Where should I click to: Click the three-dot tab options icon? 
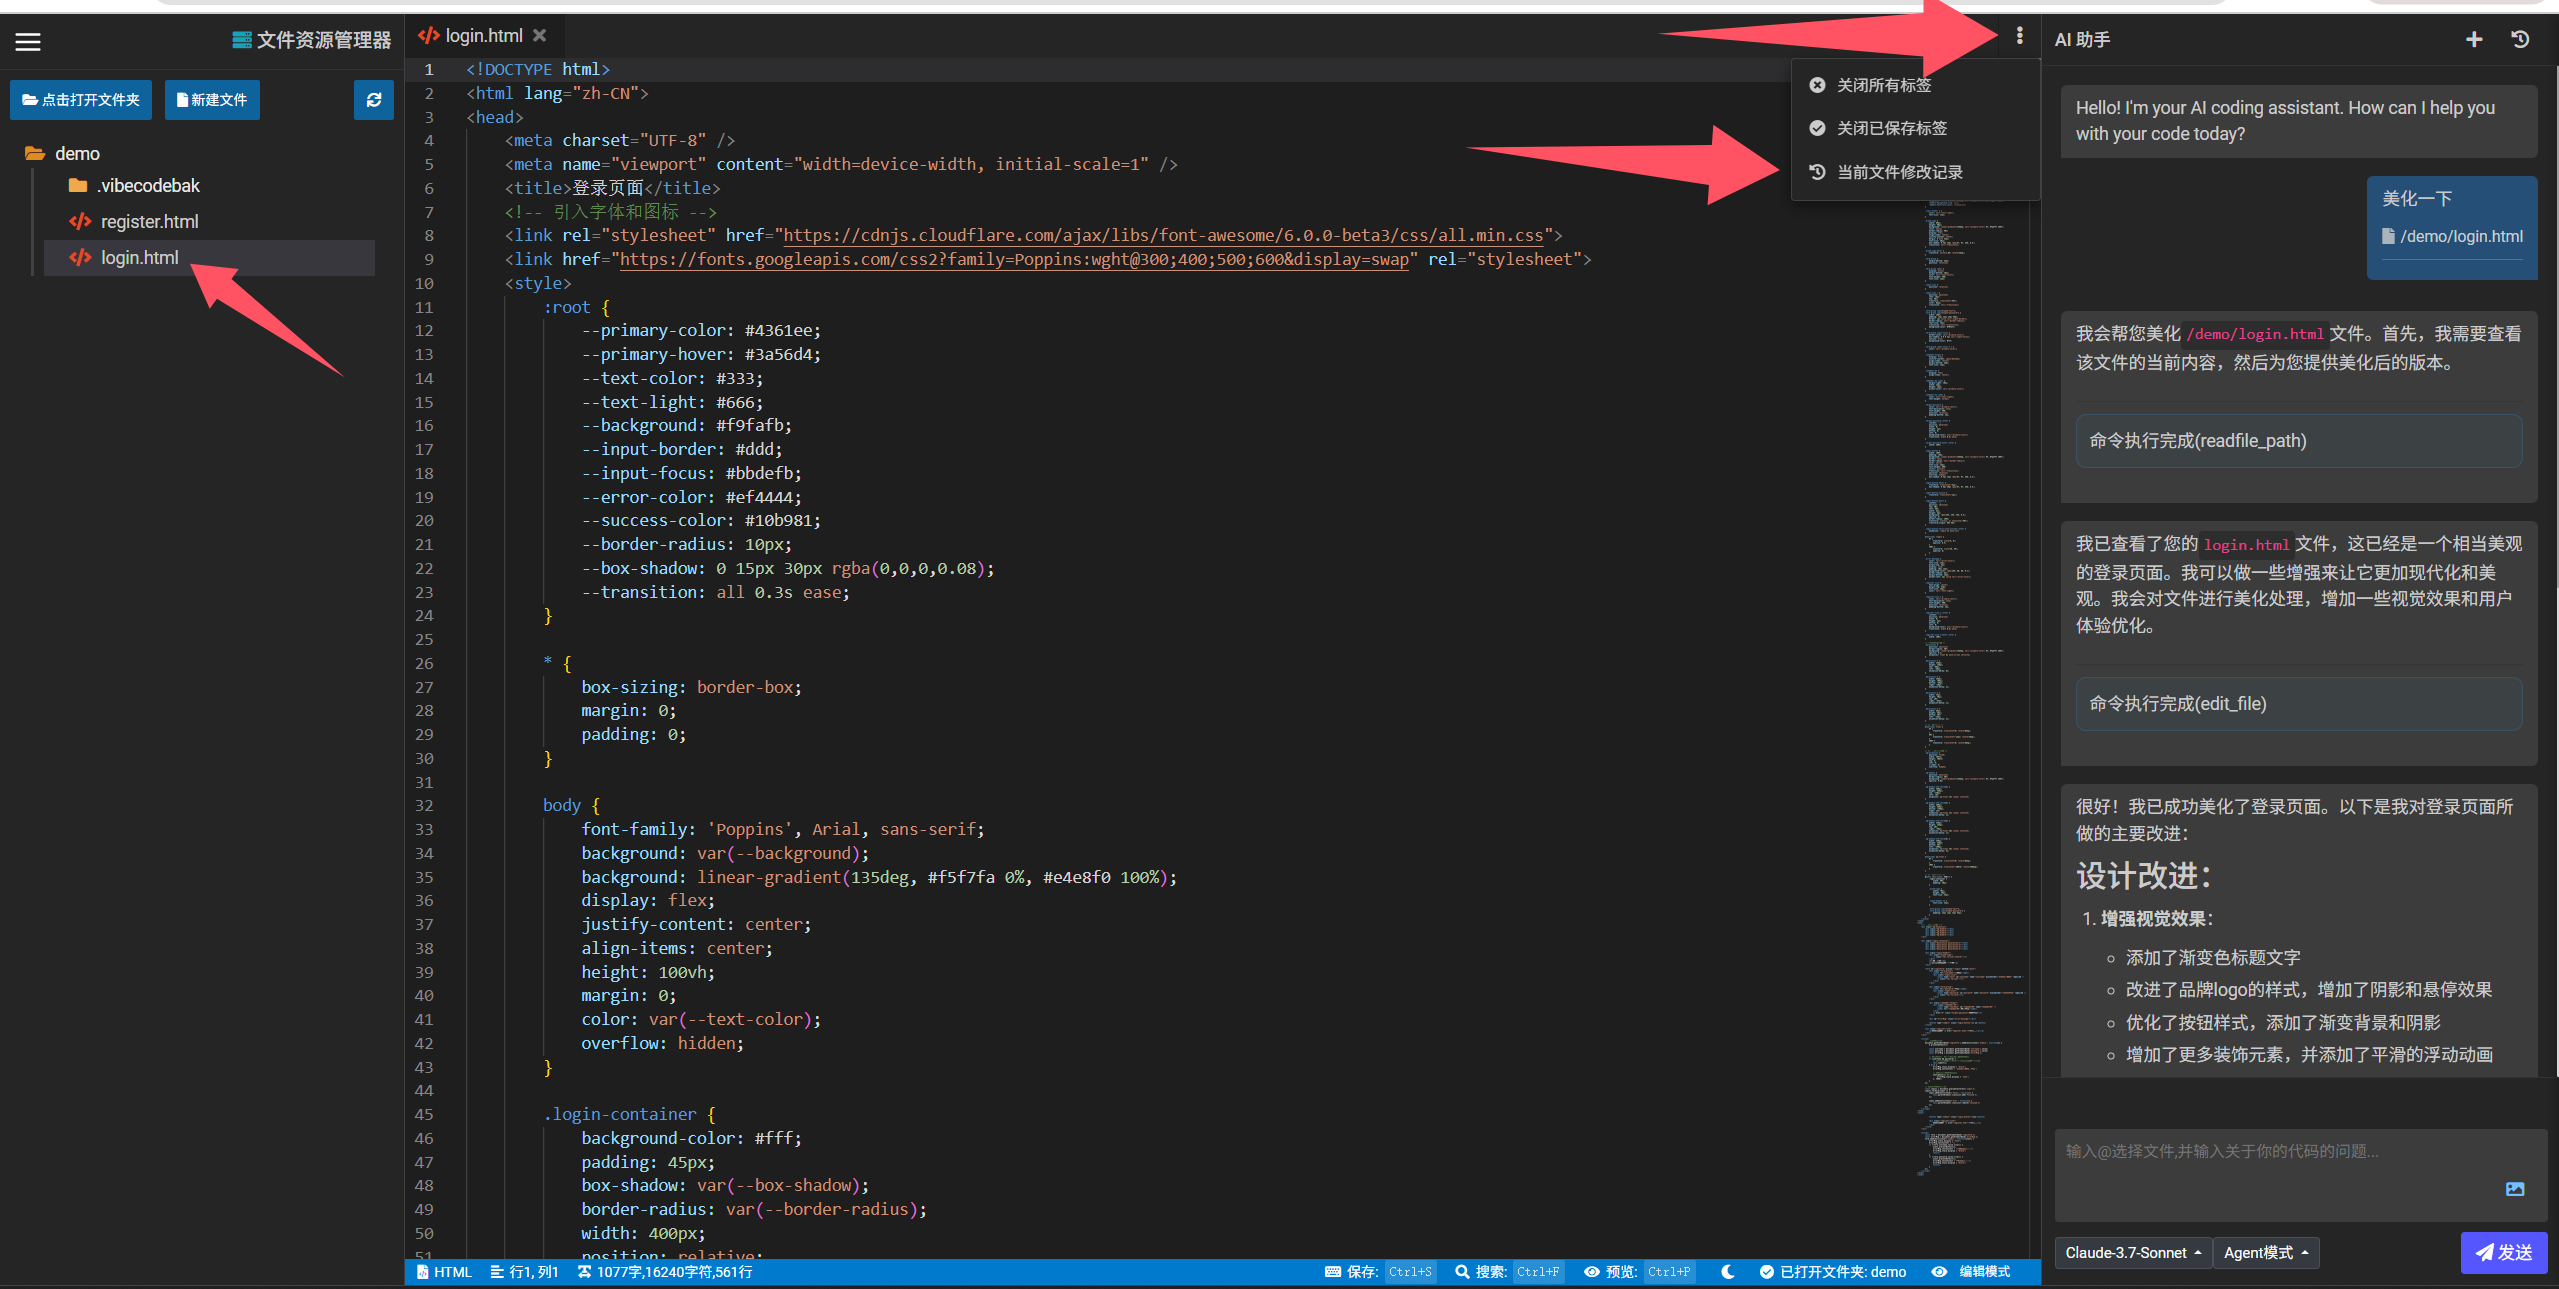pos(2019,36)
